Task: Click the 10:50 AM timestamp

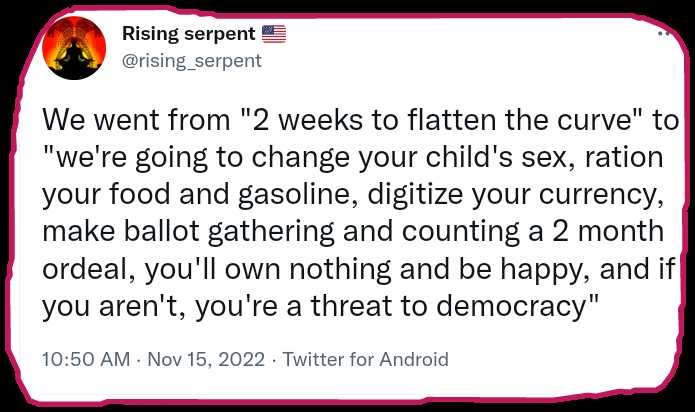Action: (86, 359)
